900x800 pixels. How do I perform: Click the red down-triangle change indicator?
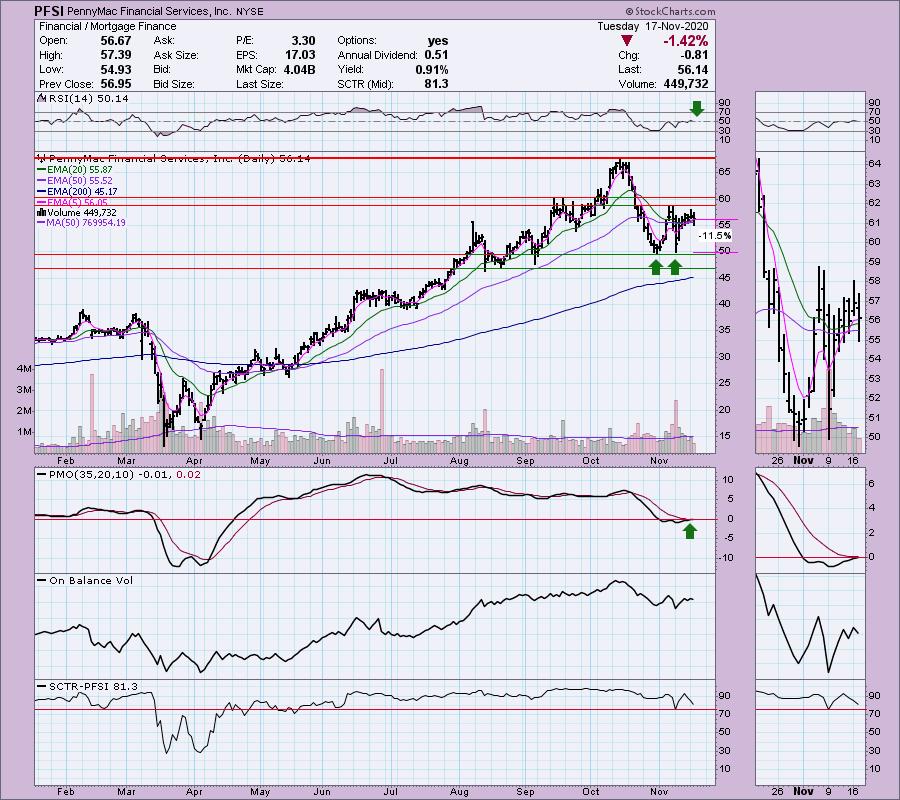[626, 41]
